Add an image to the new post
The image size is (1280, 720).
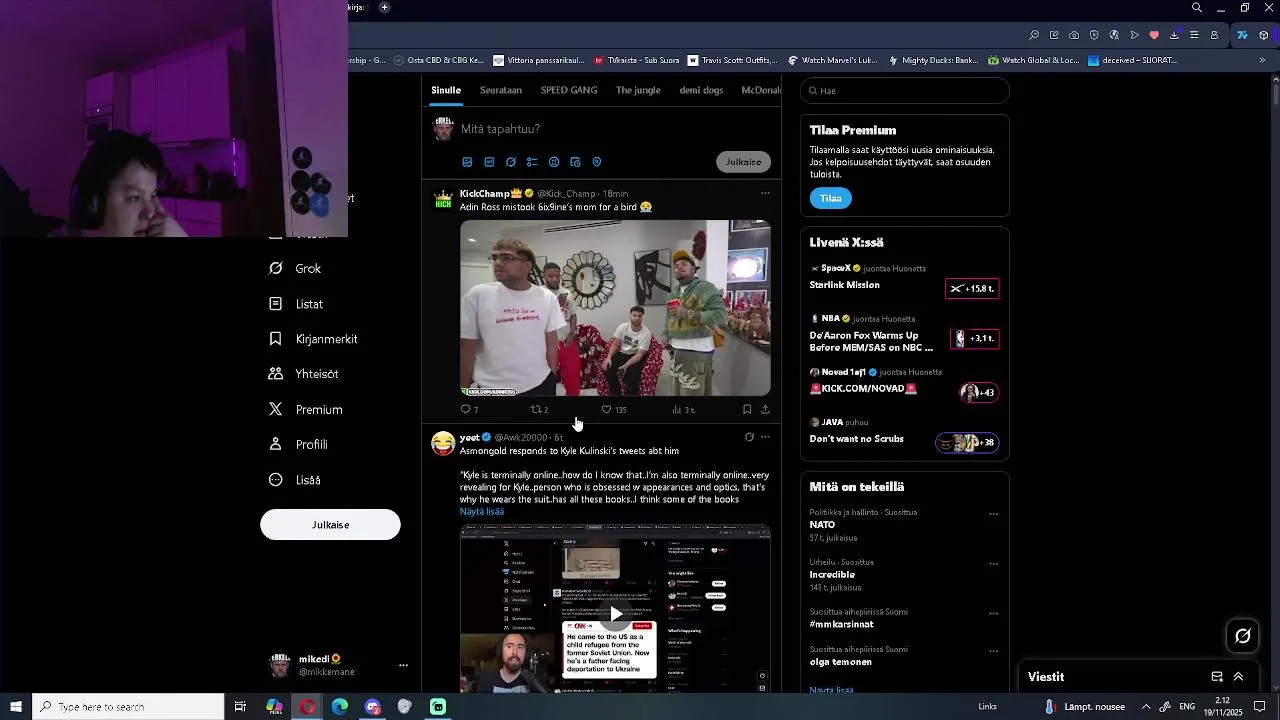coord(467,162)
